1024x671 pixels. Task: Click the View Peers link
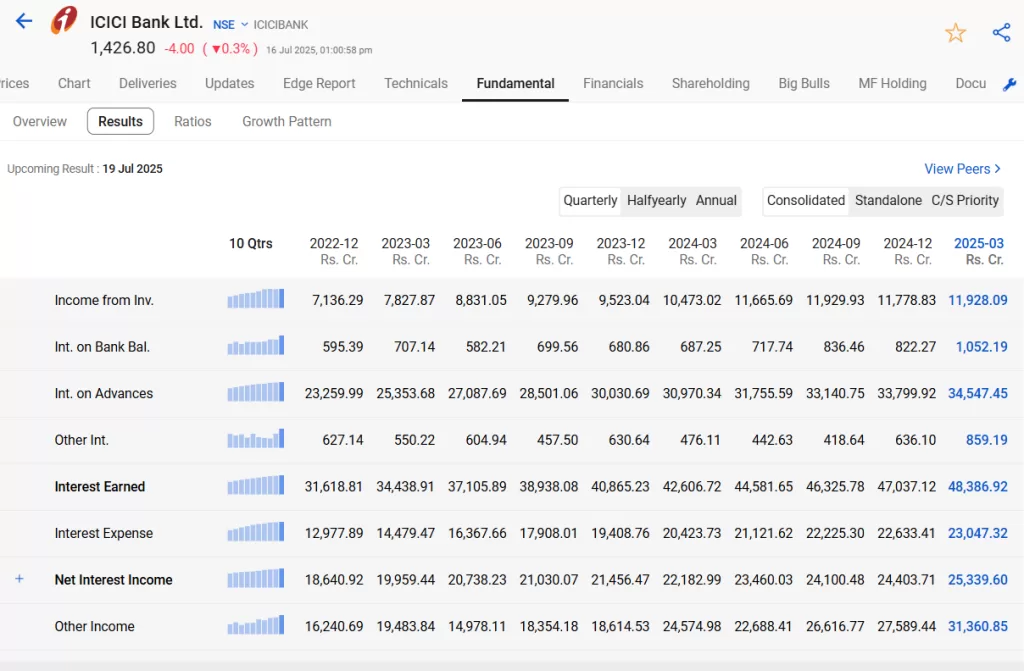(963, 169)
